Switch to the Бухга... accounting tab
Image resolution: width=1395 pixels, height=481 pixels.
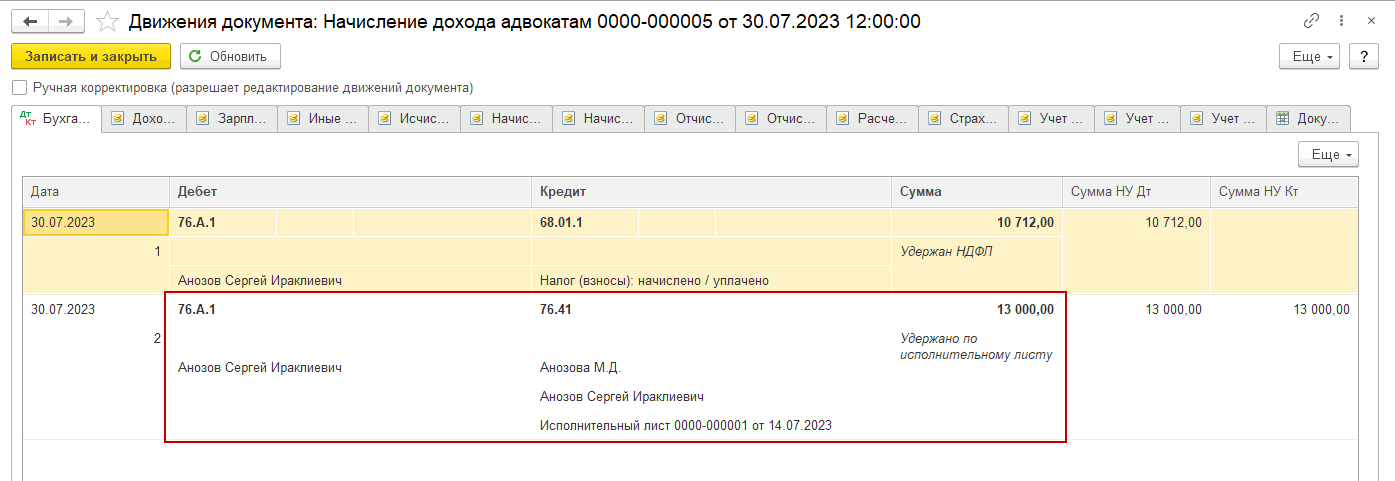point(56,119)
